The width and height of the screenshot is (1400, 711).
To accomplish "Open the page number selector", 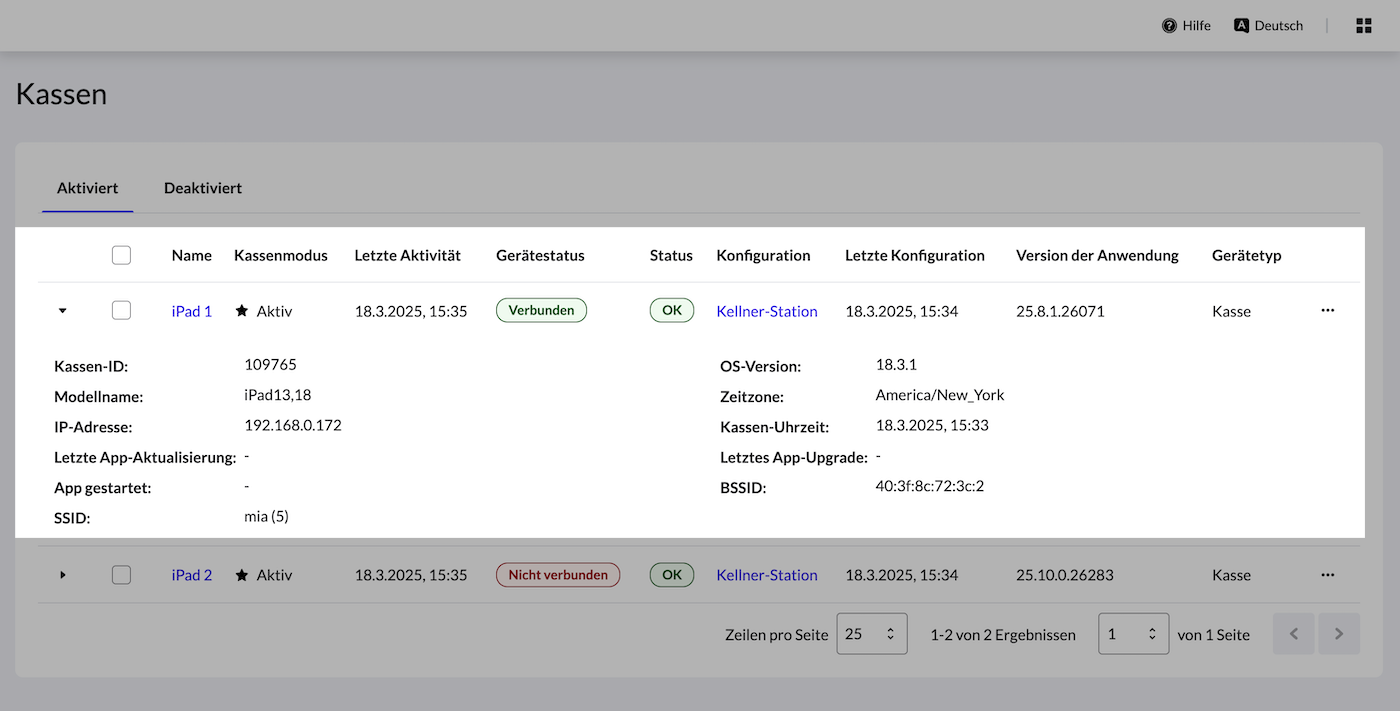I will point(1133,634).
